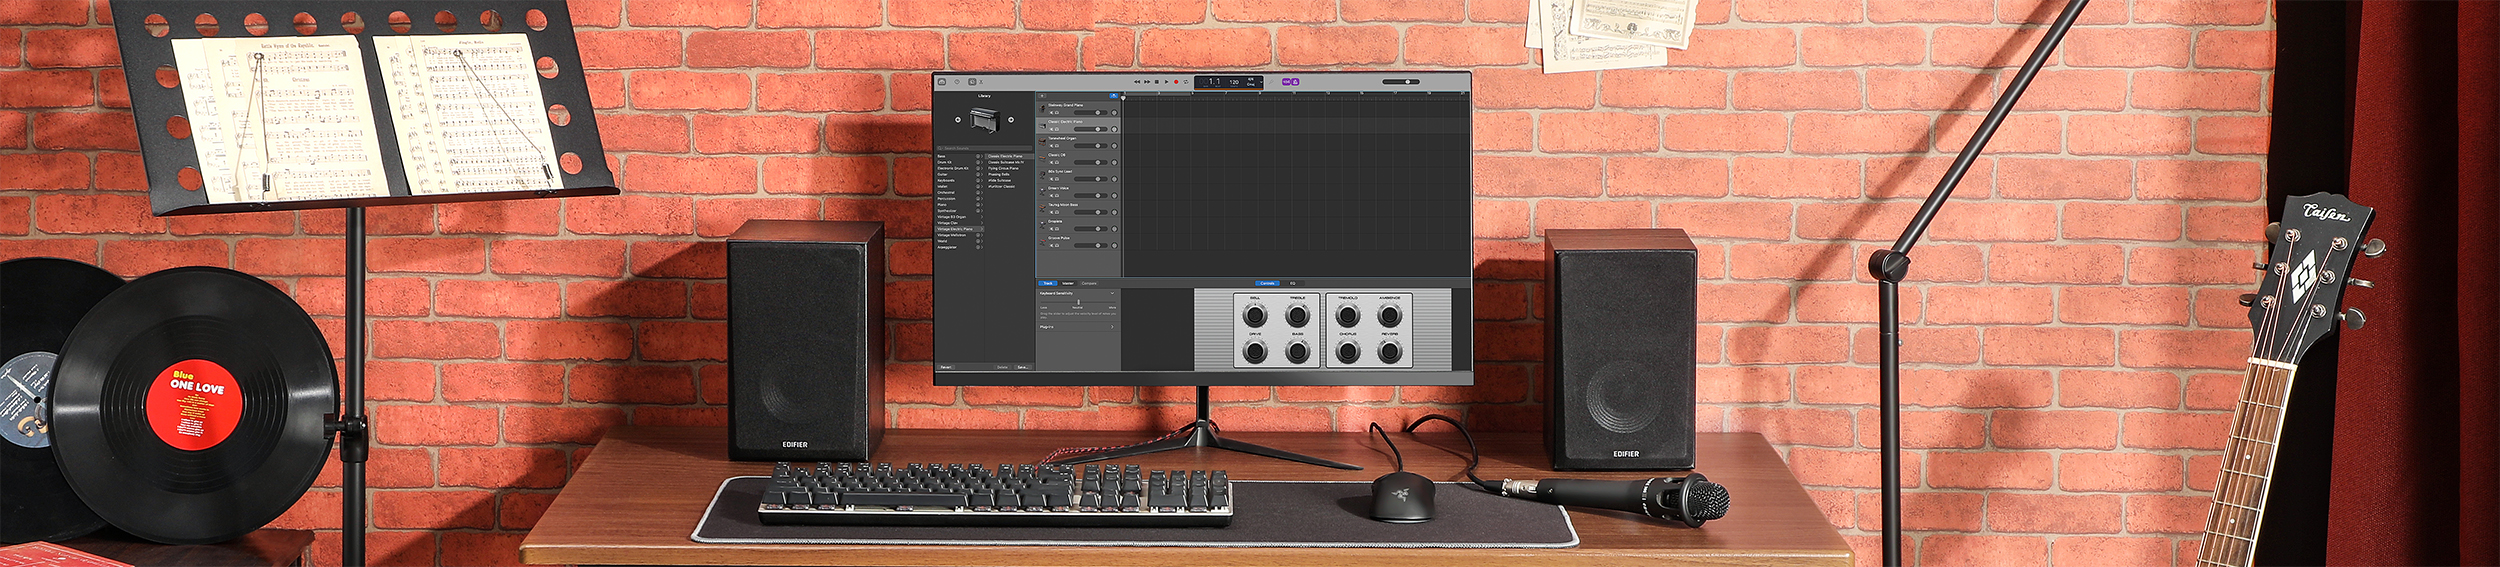Image resolution: width=2500 pixels, height=567 pixels.
Task: Solo the Steinway Grand Piano track
Action: [1057, 113]
